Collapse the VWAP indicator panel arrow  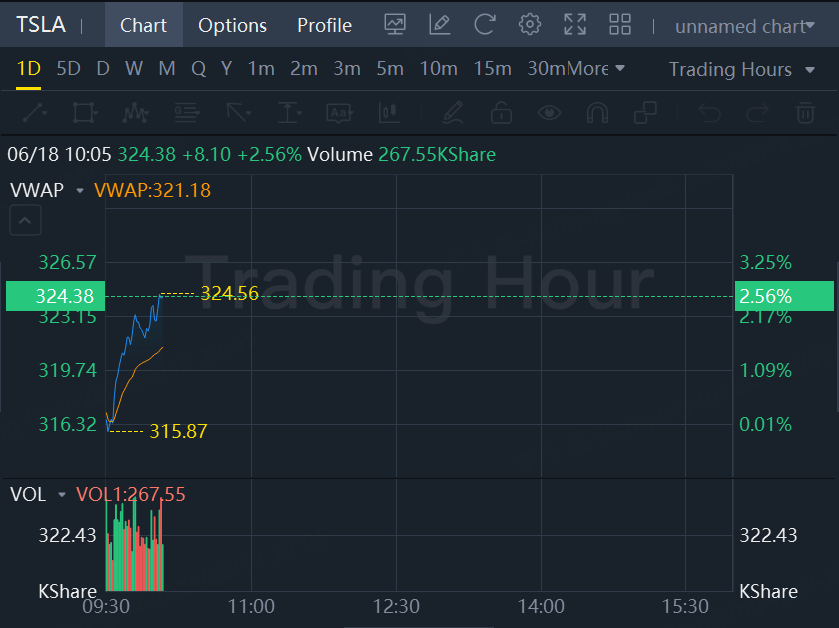click(25, 220)
